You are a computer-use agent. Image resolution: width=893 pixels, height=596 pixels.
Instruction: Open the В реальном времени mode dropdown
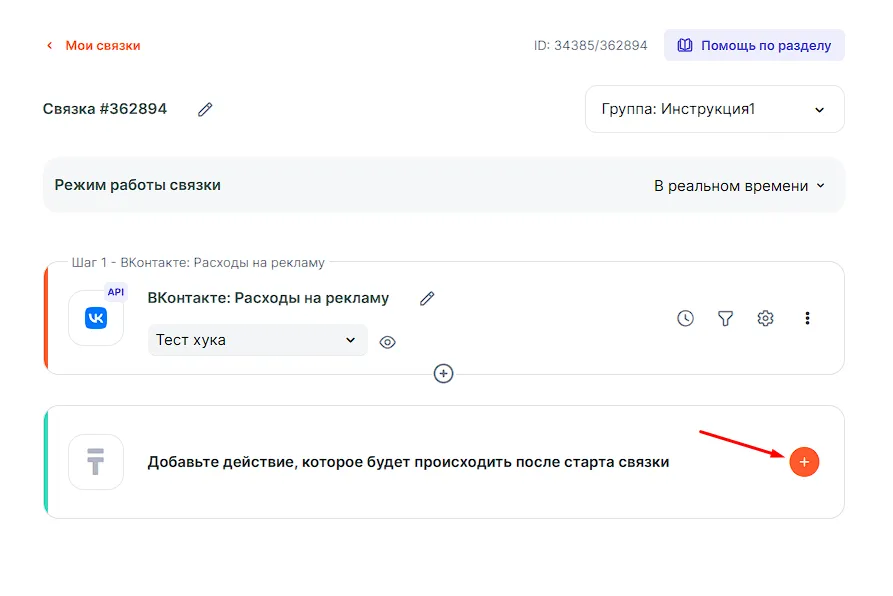click(x=739, y=185)
